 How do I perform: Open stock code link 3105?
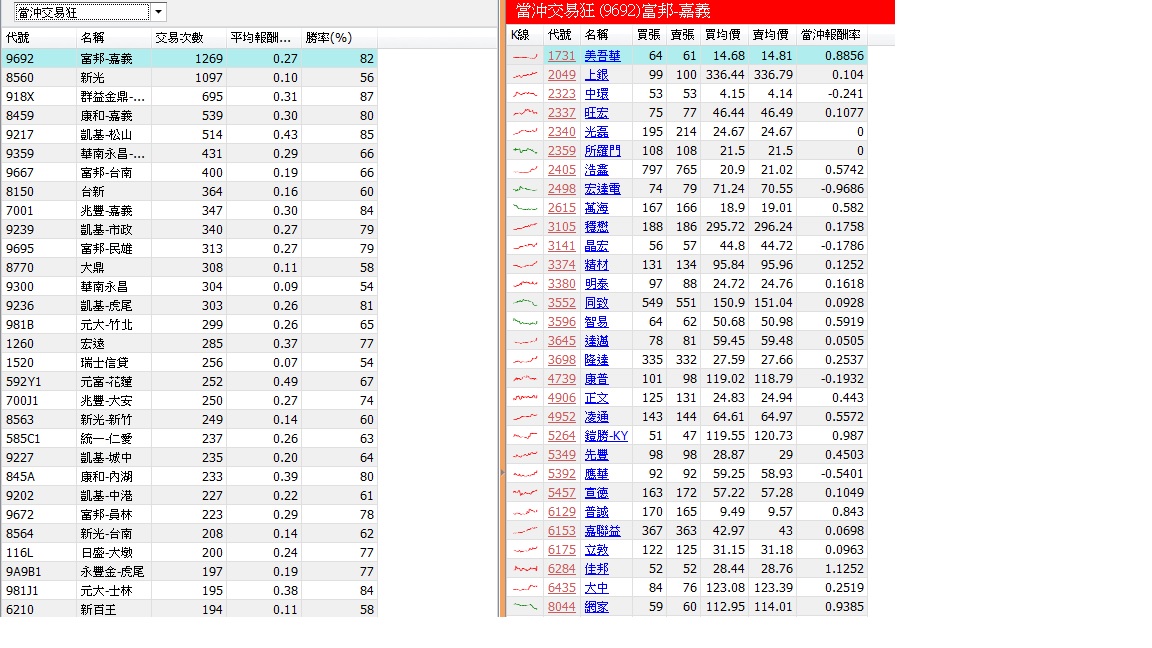(x=561, y=227)
